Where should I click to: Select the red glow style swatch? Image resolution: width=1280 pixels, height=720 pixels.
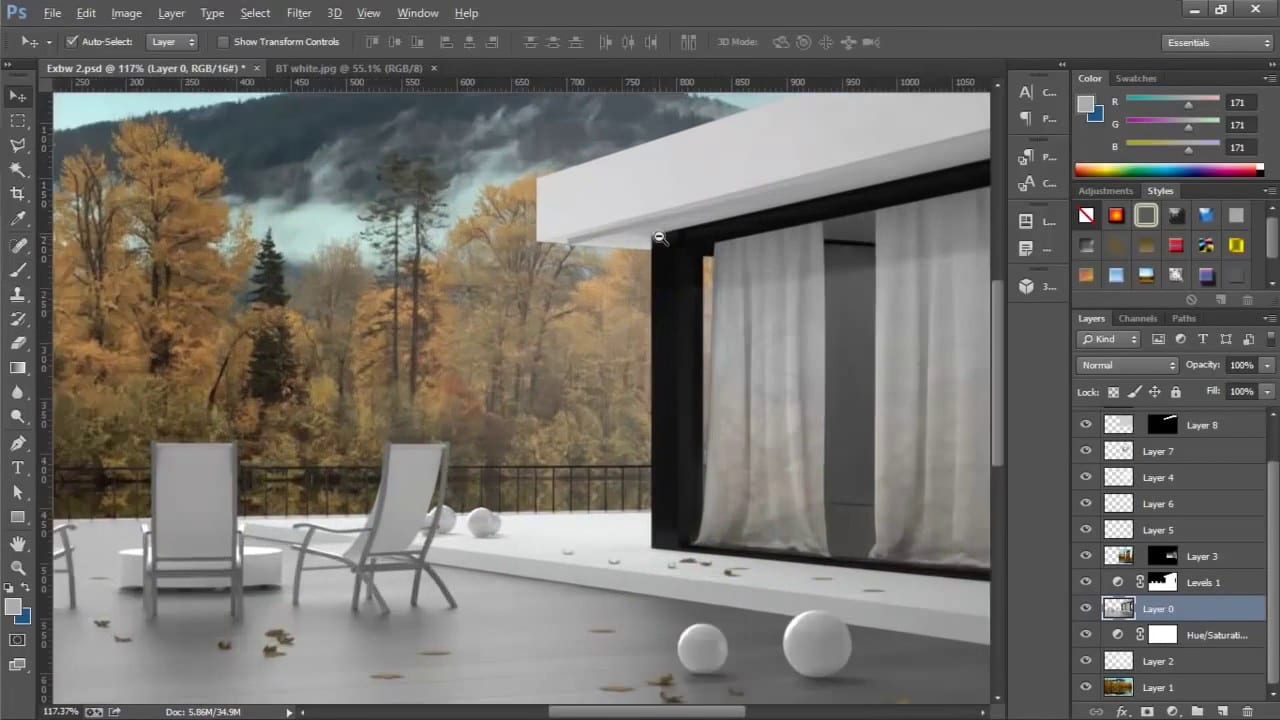[x=1116, y=215]
